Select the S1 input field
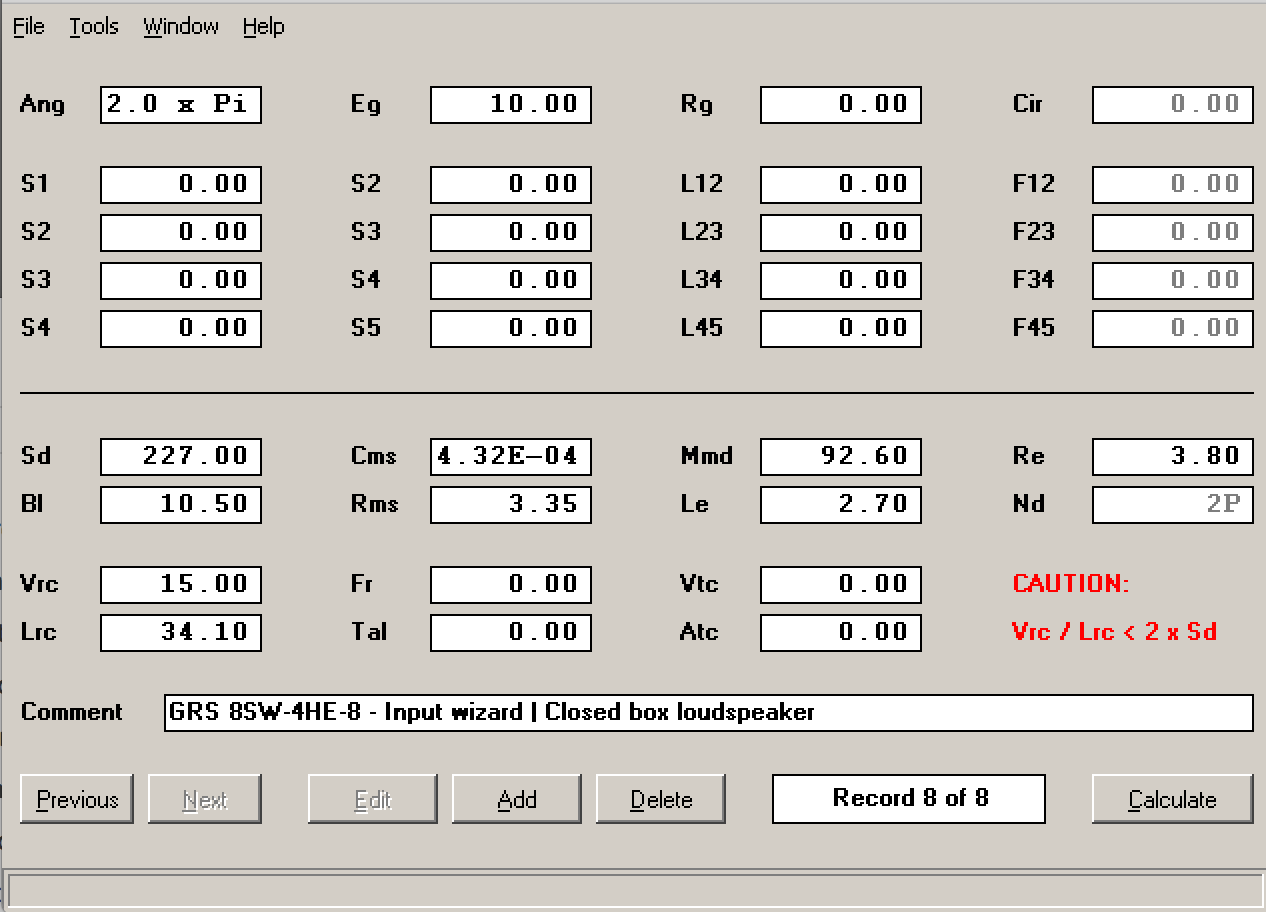1266x912 pixels. pos(181,185)
